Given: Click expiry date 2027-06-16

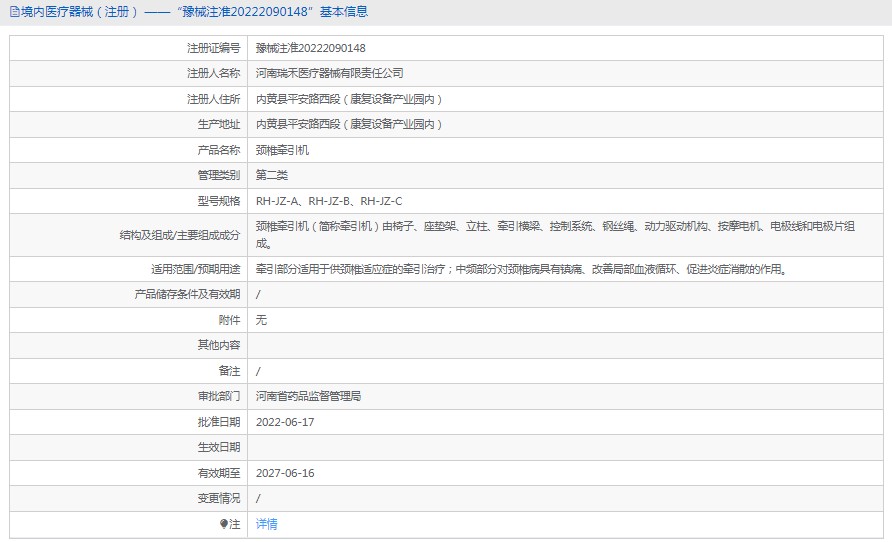Looking at the screenshot, I should (x=285, y=473).
